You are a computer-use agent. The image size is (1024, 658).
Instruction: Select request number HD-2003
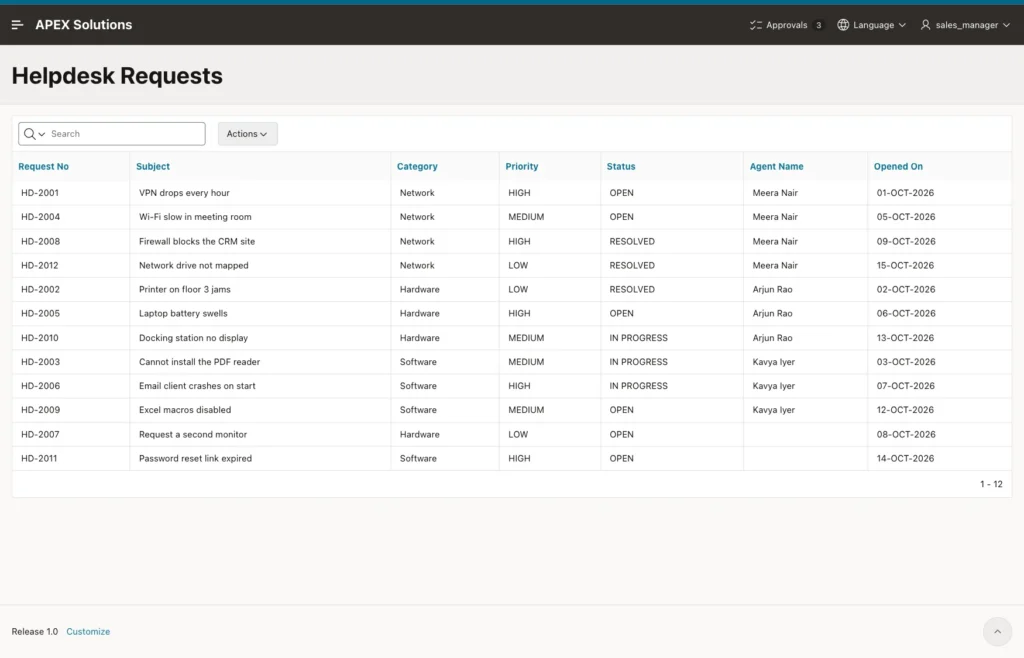pos(40,362)
